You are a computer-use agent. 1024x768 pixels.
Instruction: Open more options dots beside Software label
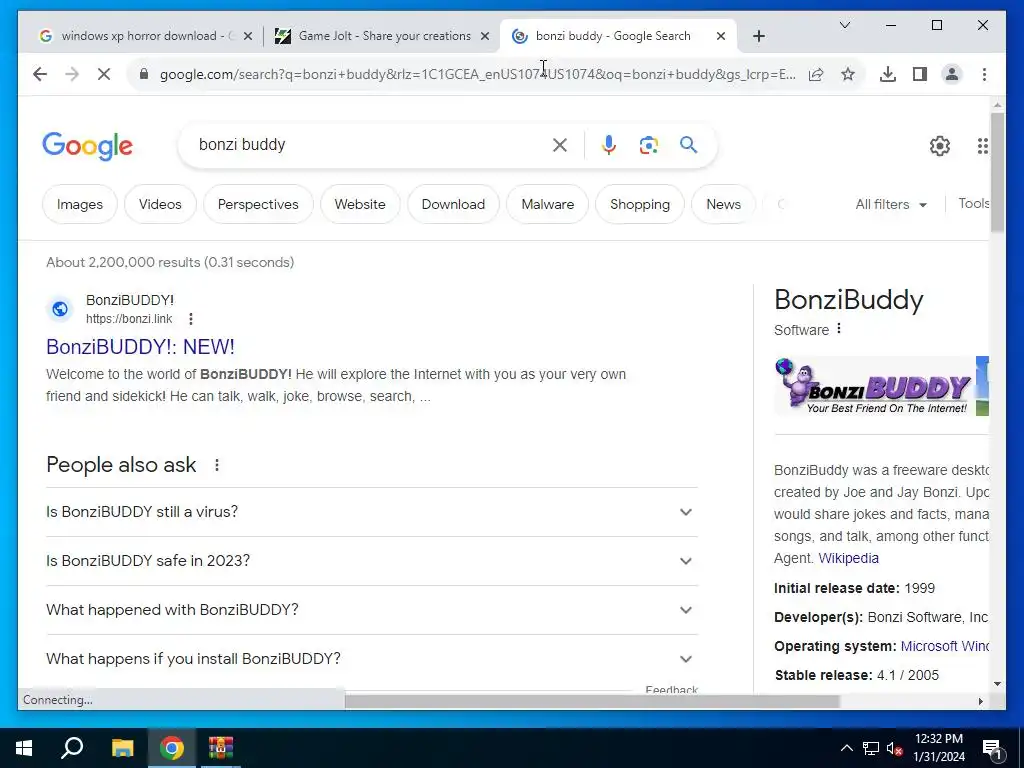(x=839, y=328)
